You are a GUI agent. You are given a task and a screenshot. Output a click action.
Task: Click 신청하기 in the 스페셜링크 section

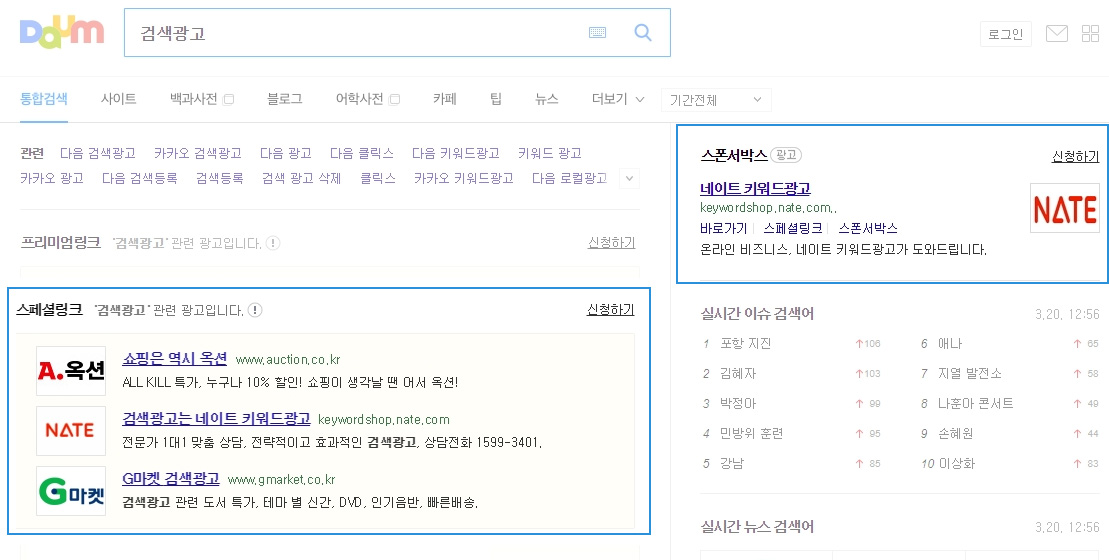click(610, 310)
